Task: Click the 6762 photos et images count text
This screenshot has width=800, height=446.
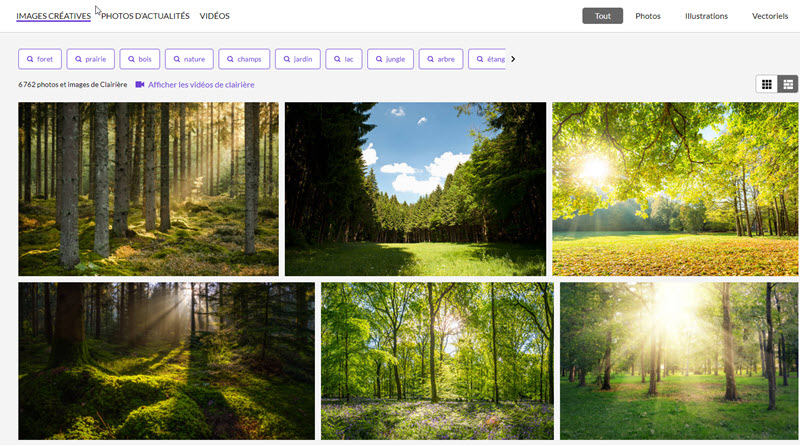Action: coord(72,85)
